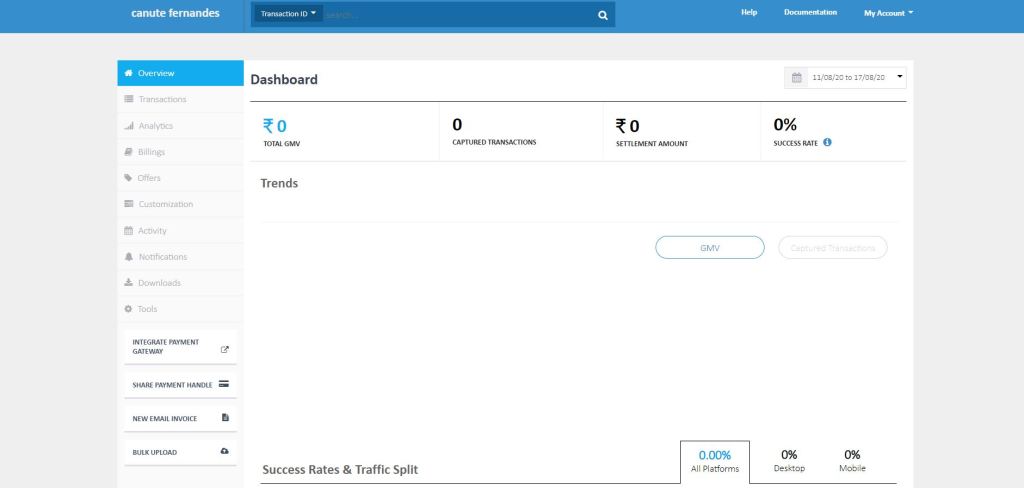The height and width of the screenshot is (488, 1024).
Task: Go to Transactions in sidebar
Action: [181, 99]
